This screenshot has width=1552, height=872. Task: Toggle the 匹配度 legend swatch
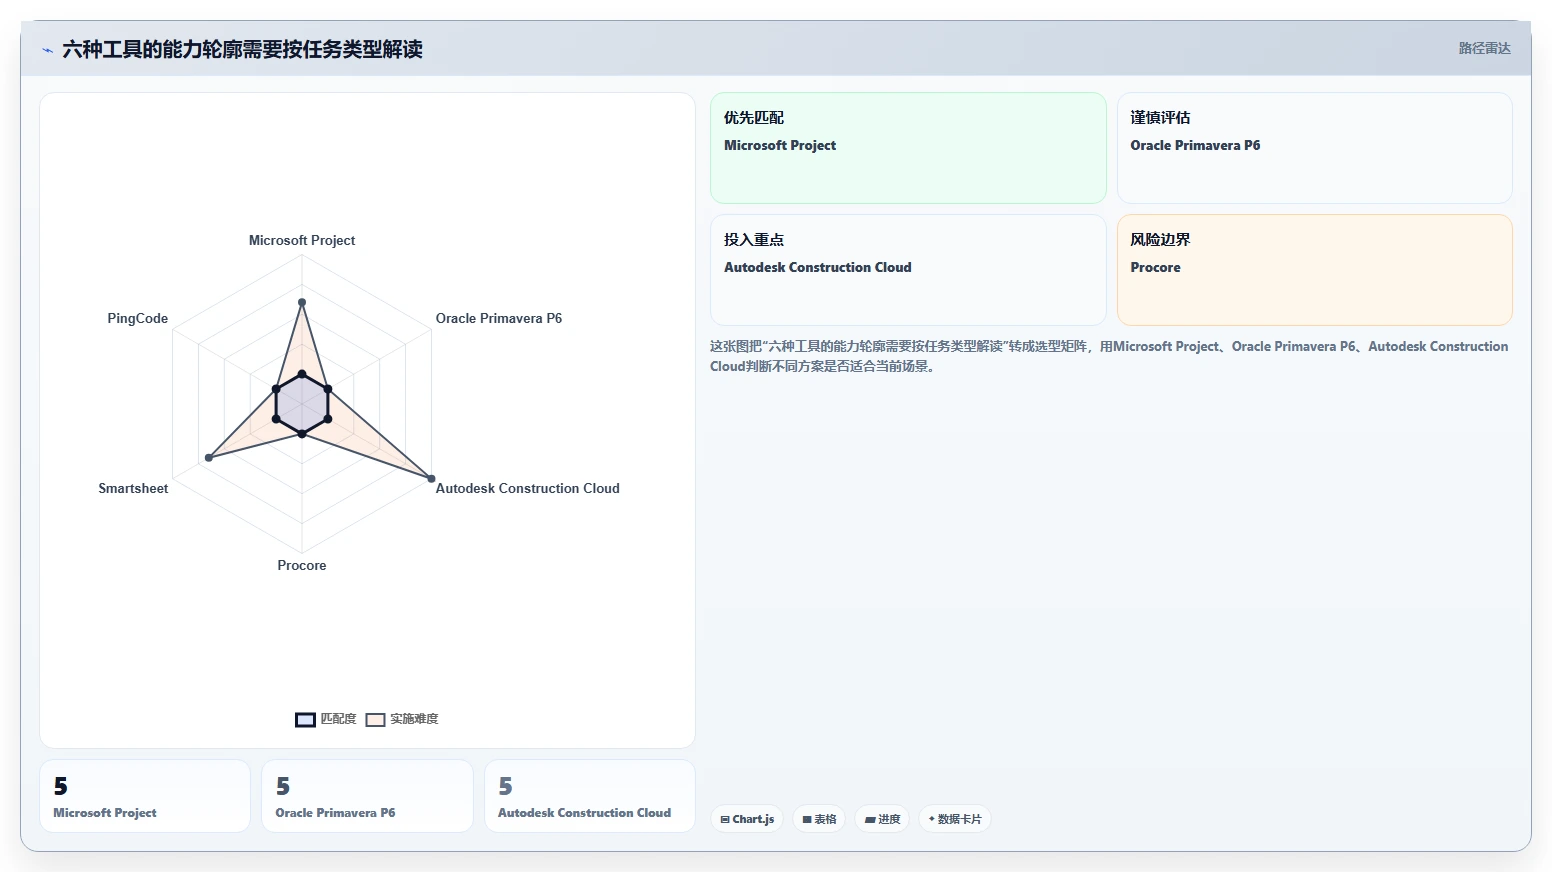point(306,719)
